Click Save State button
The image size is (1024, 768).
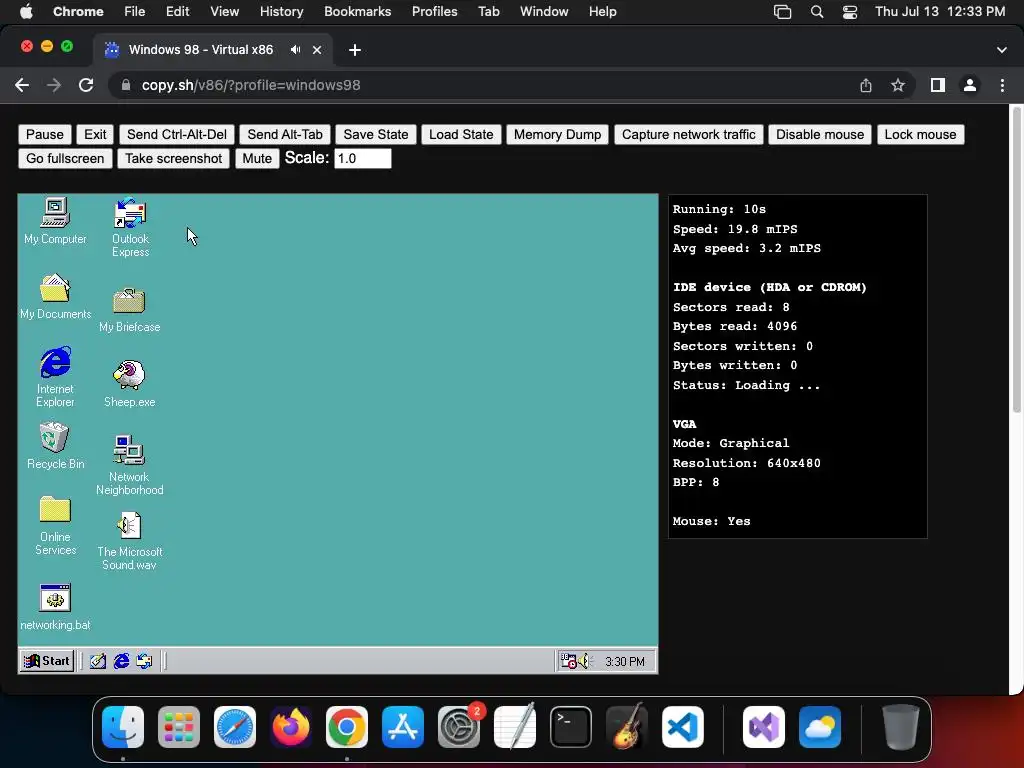(x=376, y=135)
